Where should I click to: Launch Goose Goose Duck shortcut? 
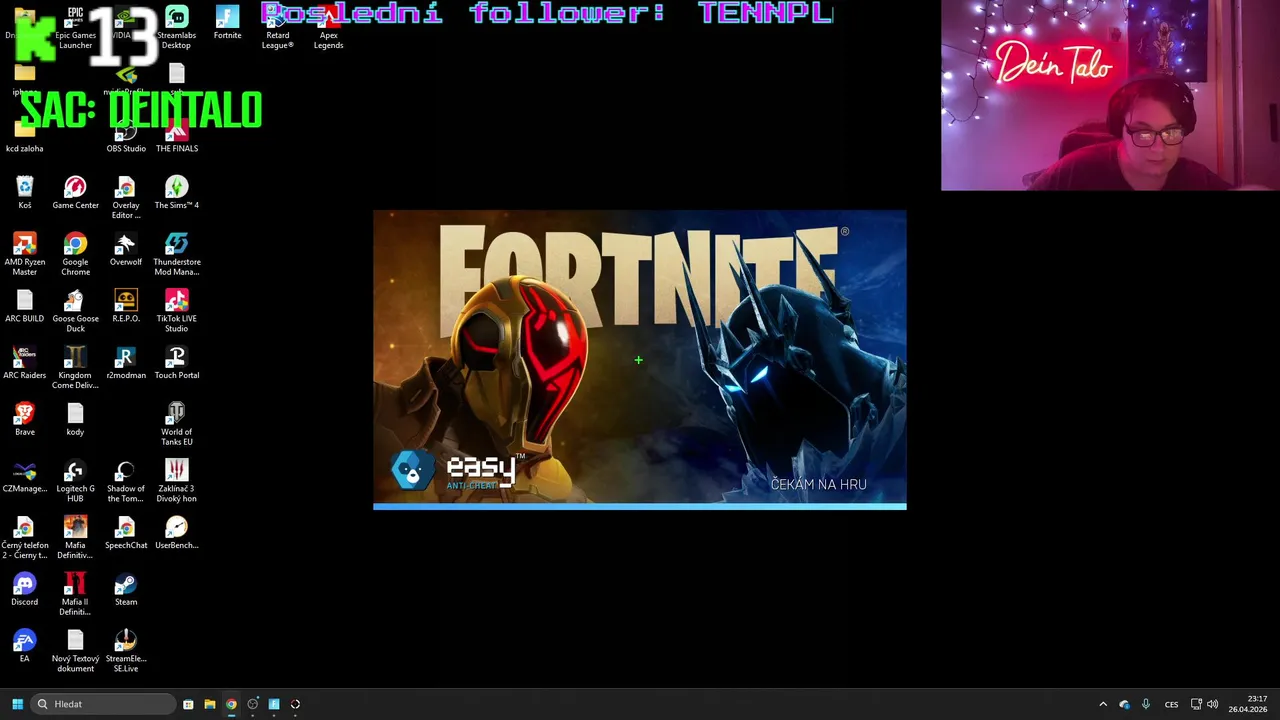point(75,312)
